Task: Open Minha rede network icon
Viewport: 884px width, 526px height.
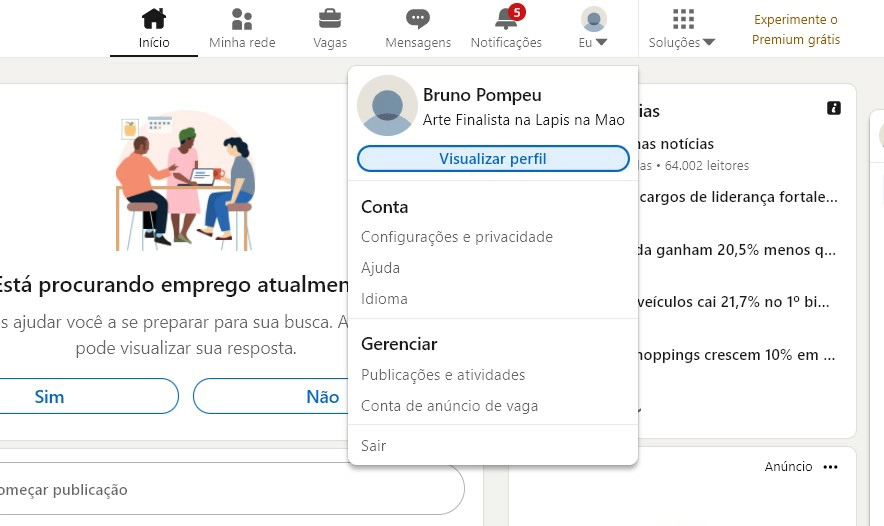Action: pyautogui.click(x=242, y=19)
